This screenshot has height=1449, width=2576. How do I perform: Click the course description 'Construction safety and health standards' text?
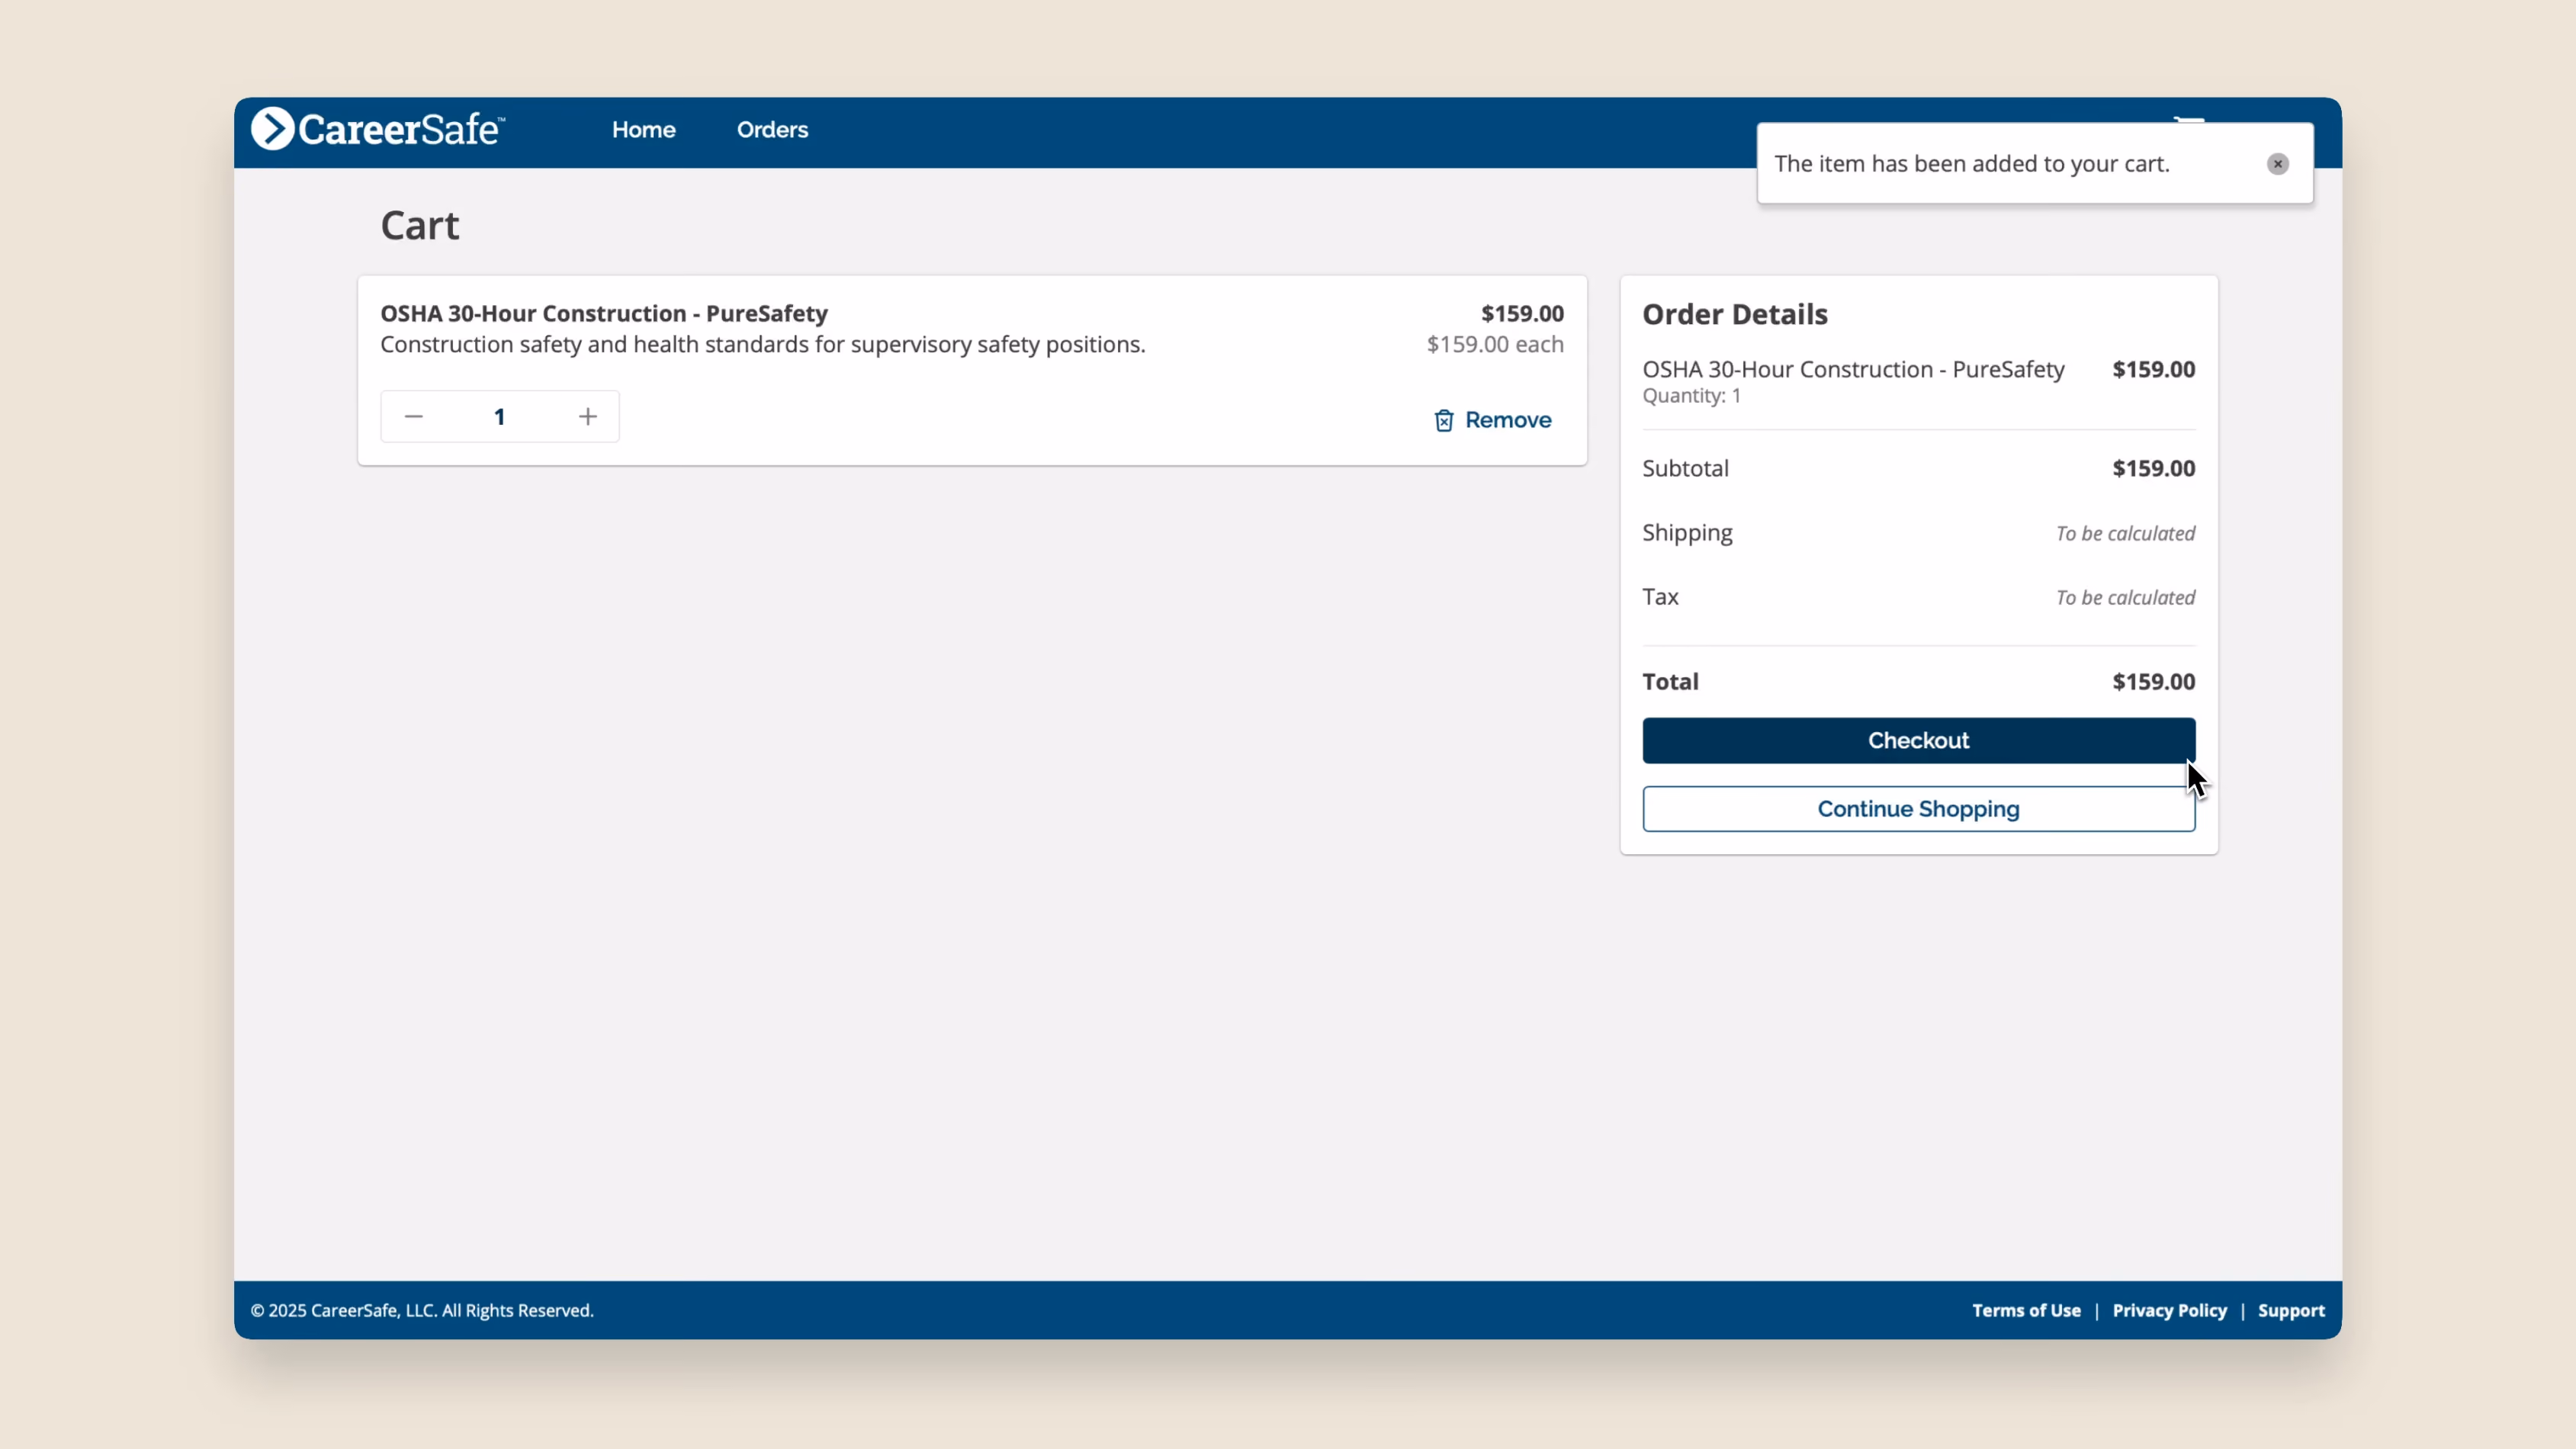762,344
